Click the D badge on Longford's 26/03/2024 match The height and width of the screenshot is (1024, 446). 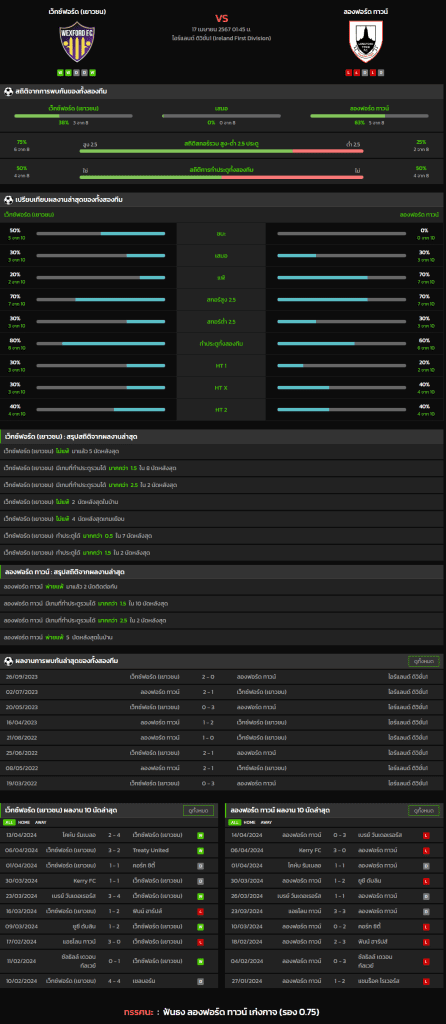click(426, 896)
